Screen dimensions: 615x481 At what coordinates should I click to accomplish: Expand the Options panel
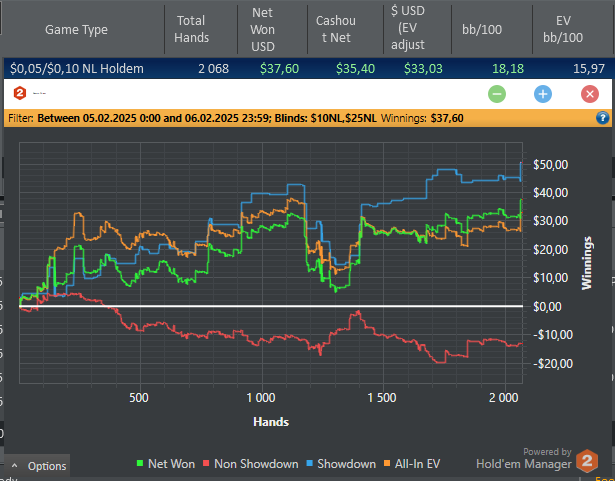point(37,466)
